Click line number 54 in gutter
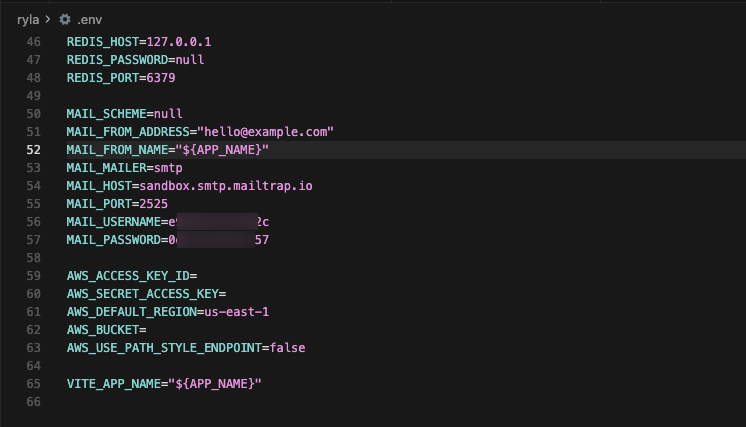This screenshot has width=746, height=427. pyautogui.click(x=33, y=186)
